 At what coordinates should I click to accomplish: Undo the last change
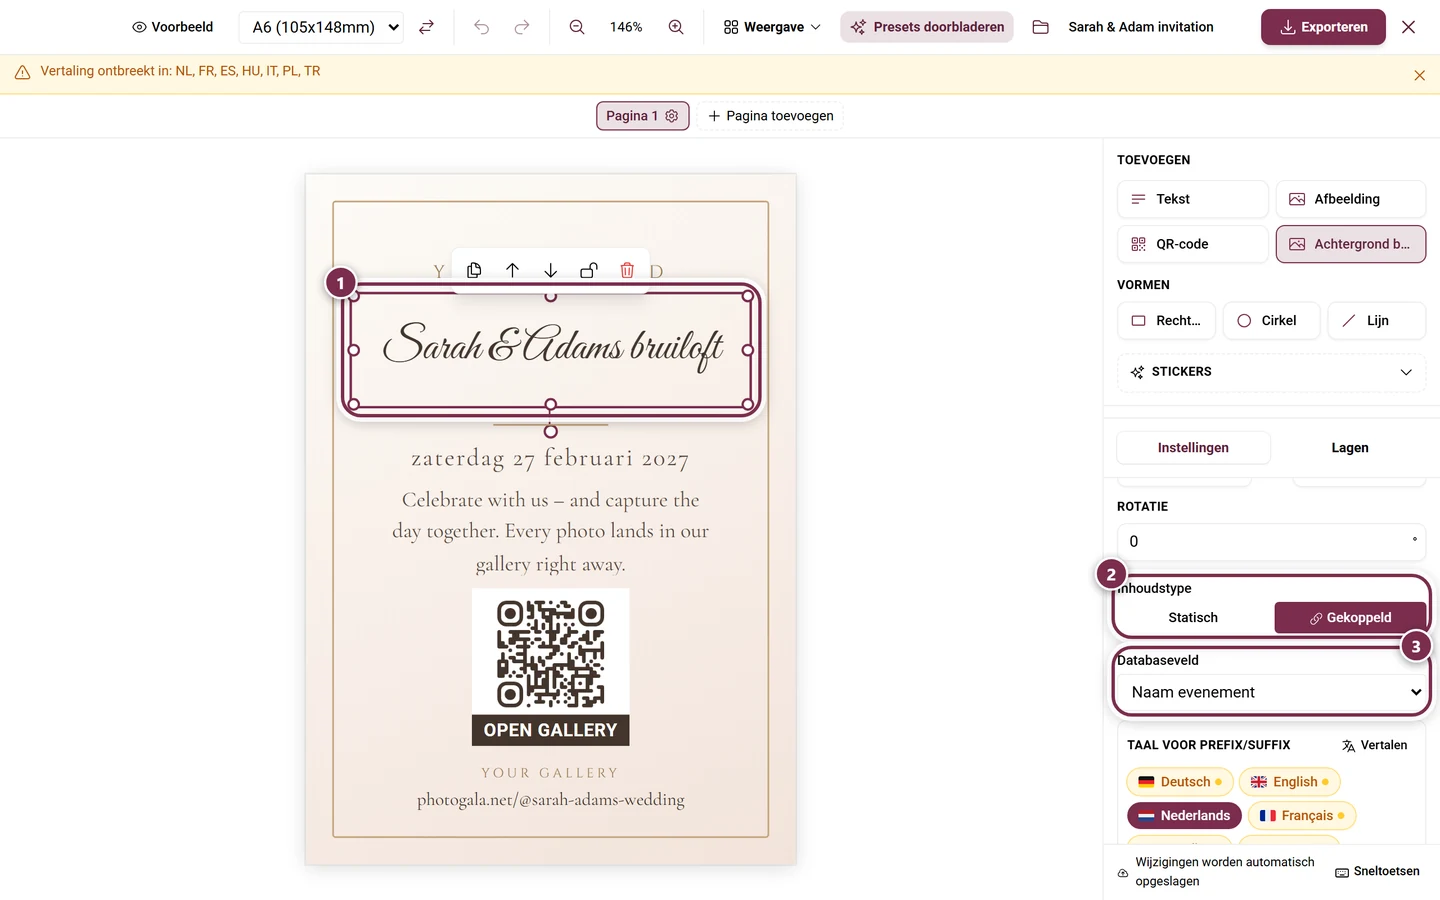(481, 27)
